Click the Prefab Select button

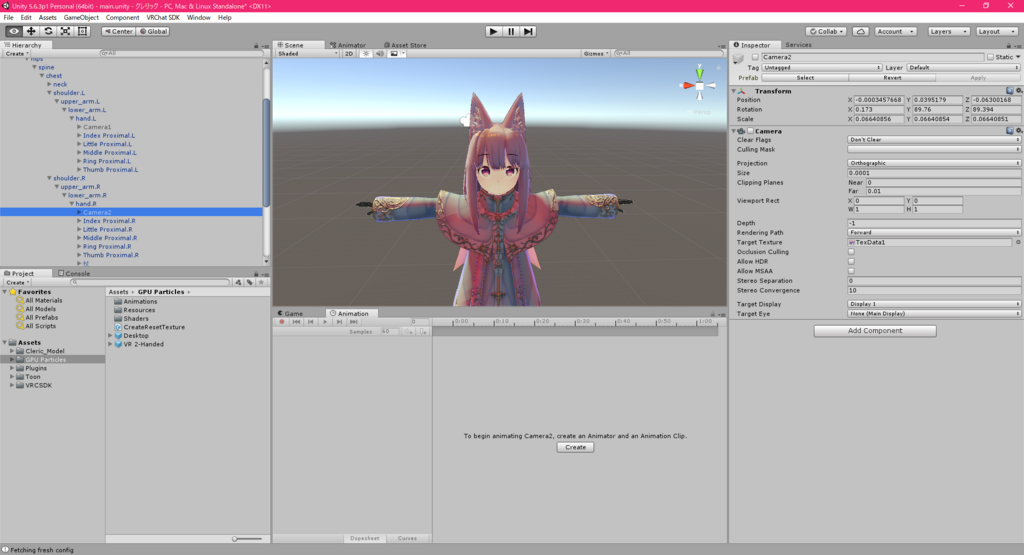coord(805,78)
